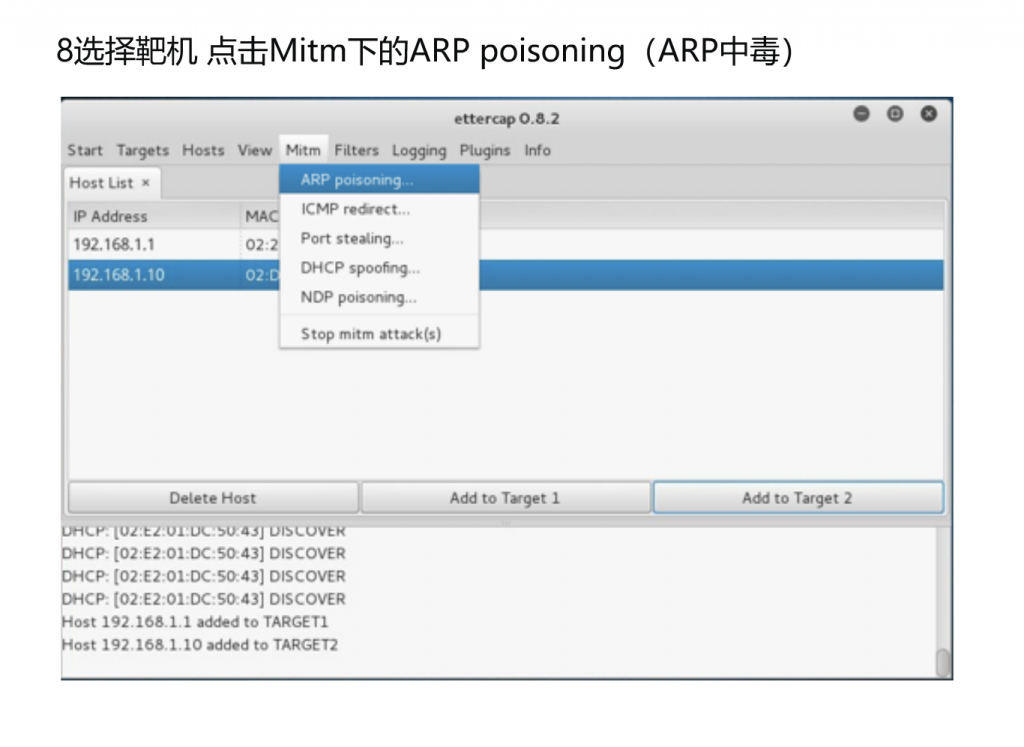This screenshot has width=1024, height=747.
Task: Select host 192.168.1.1 row
Action: (x=505, y=245)
